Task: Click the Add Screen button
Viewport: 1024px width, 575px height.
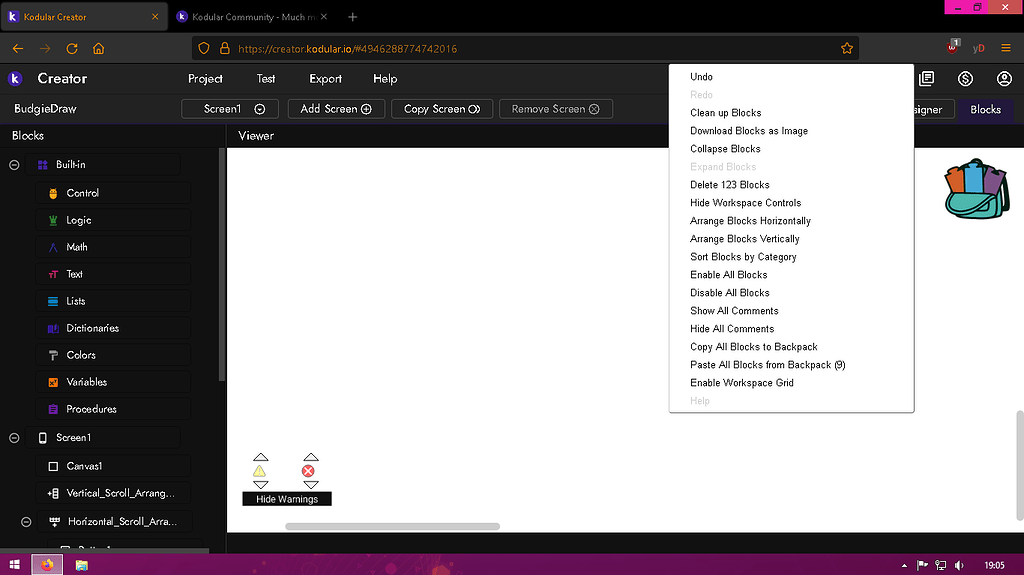Action: (336, 109)
